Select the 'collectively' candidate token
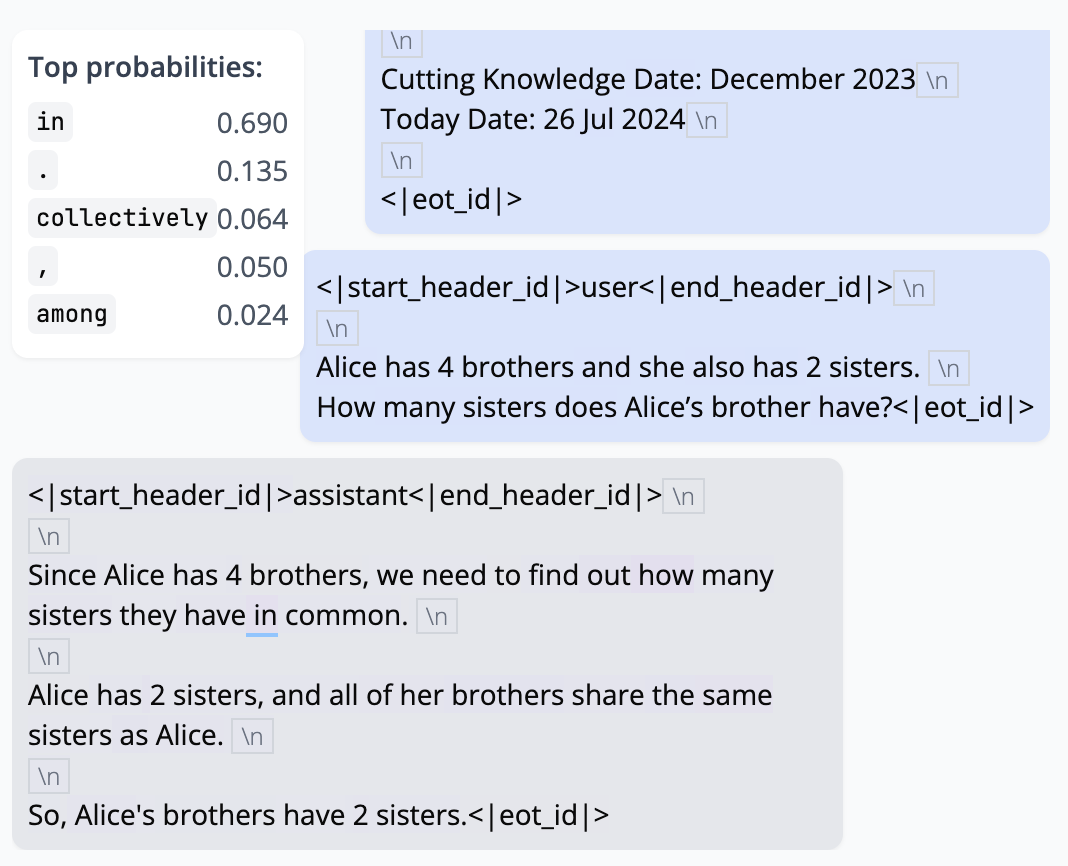1068x866 pixels. pyautogui.click(x=122, y=218)
